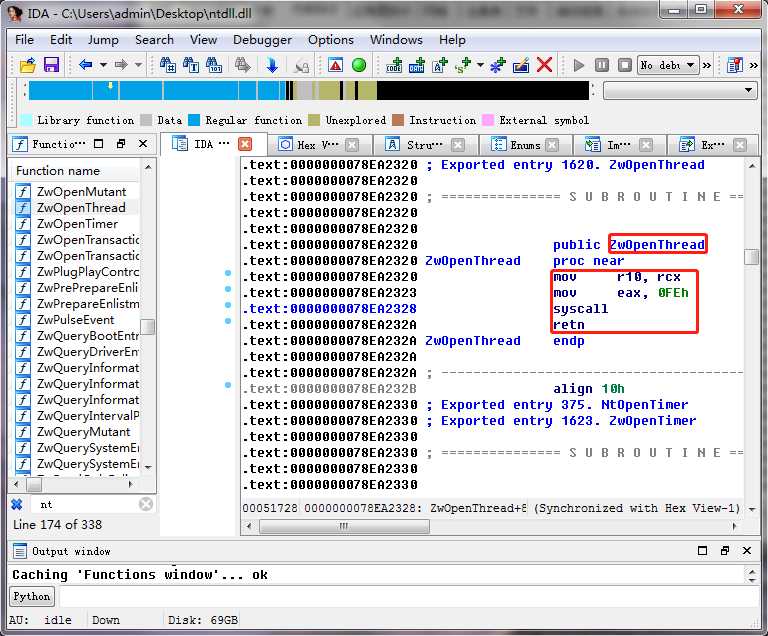This screenshot has width=768, height=636.
Task: Click the search immediate value binoculars icon
Action: pos(168,65)
